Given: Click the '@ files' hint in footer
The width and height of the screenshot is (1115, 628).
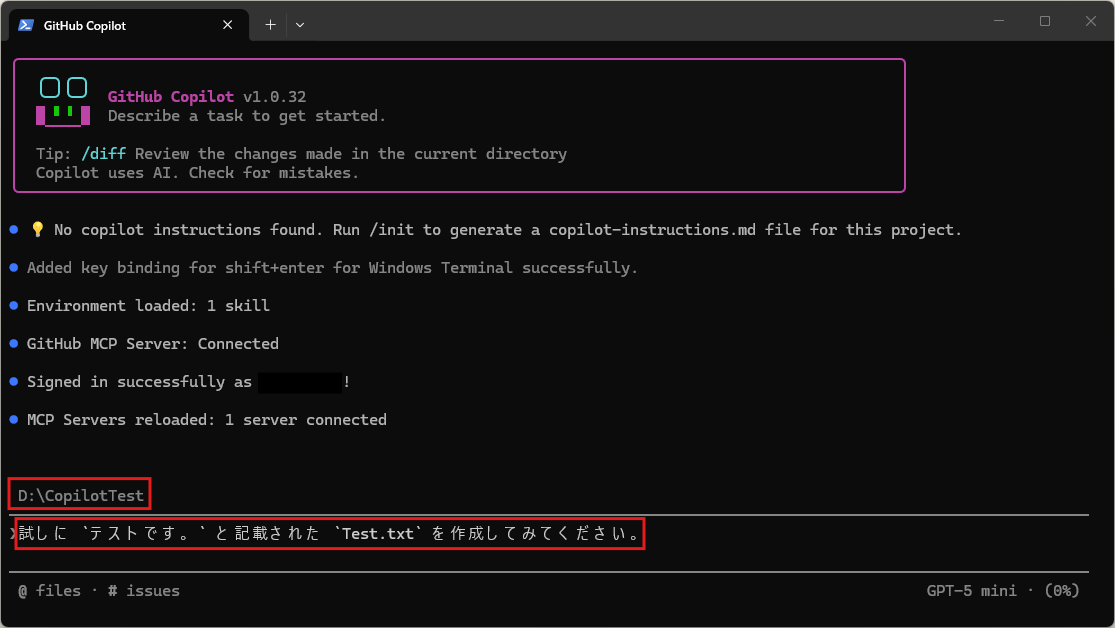Looking at the screenshot, I should click(x=49, y=591).
